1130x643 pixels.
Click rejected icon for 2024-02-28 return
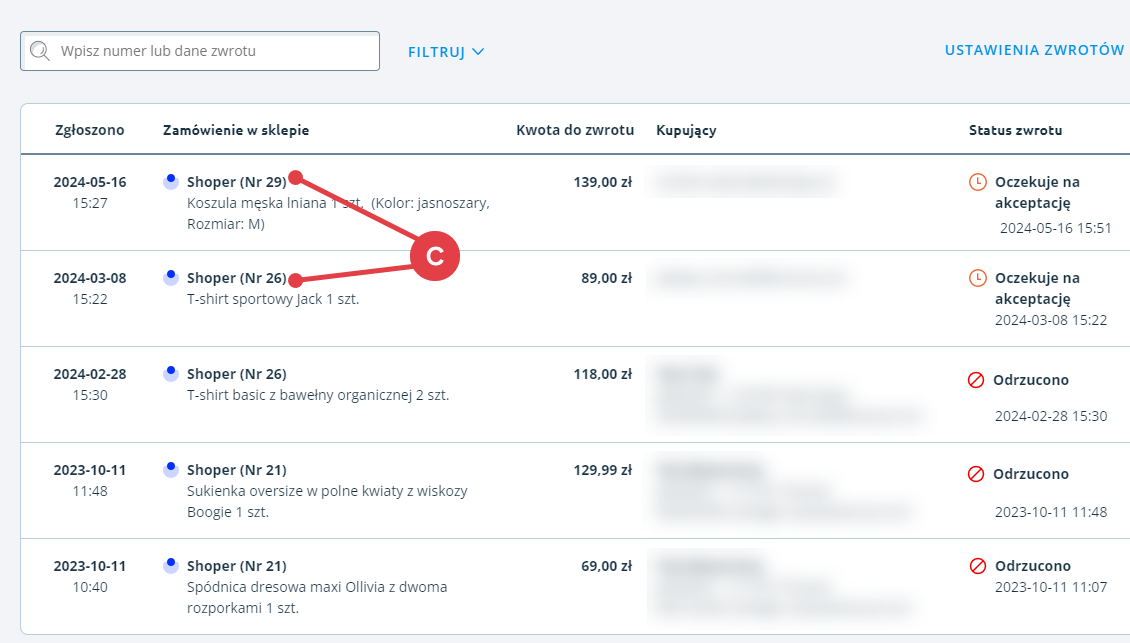pos(976,380)
